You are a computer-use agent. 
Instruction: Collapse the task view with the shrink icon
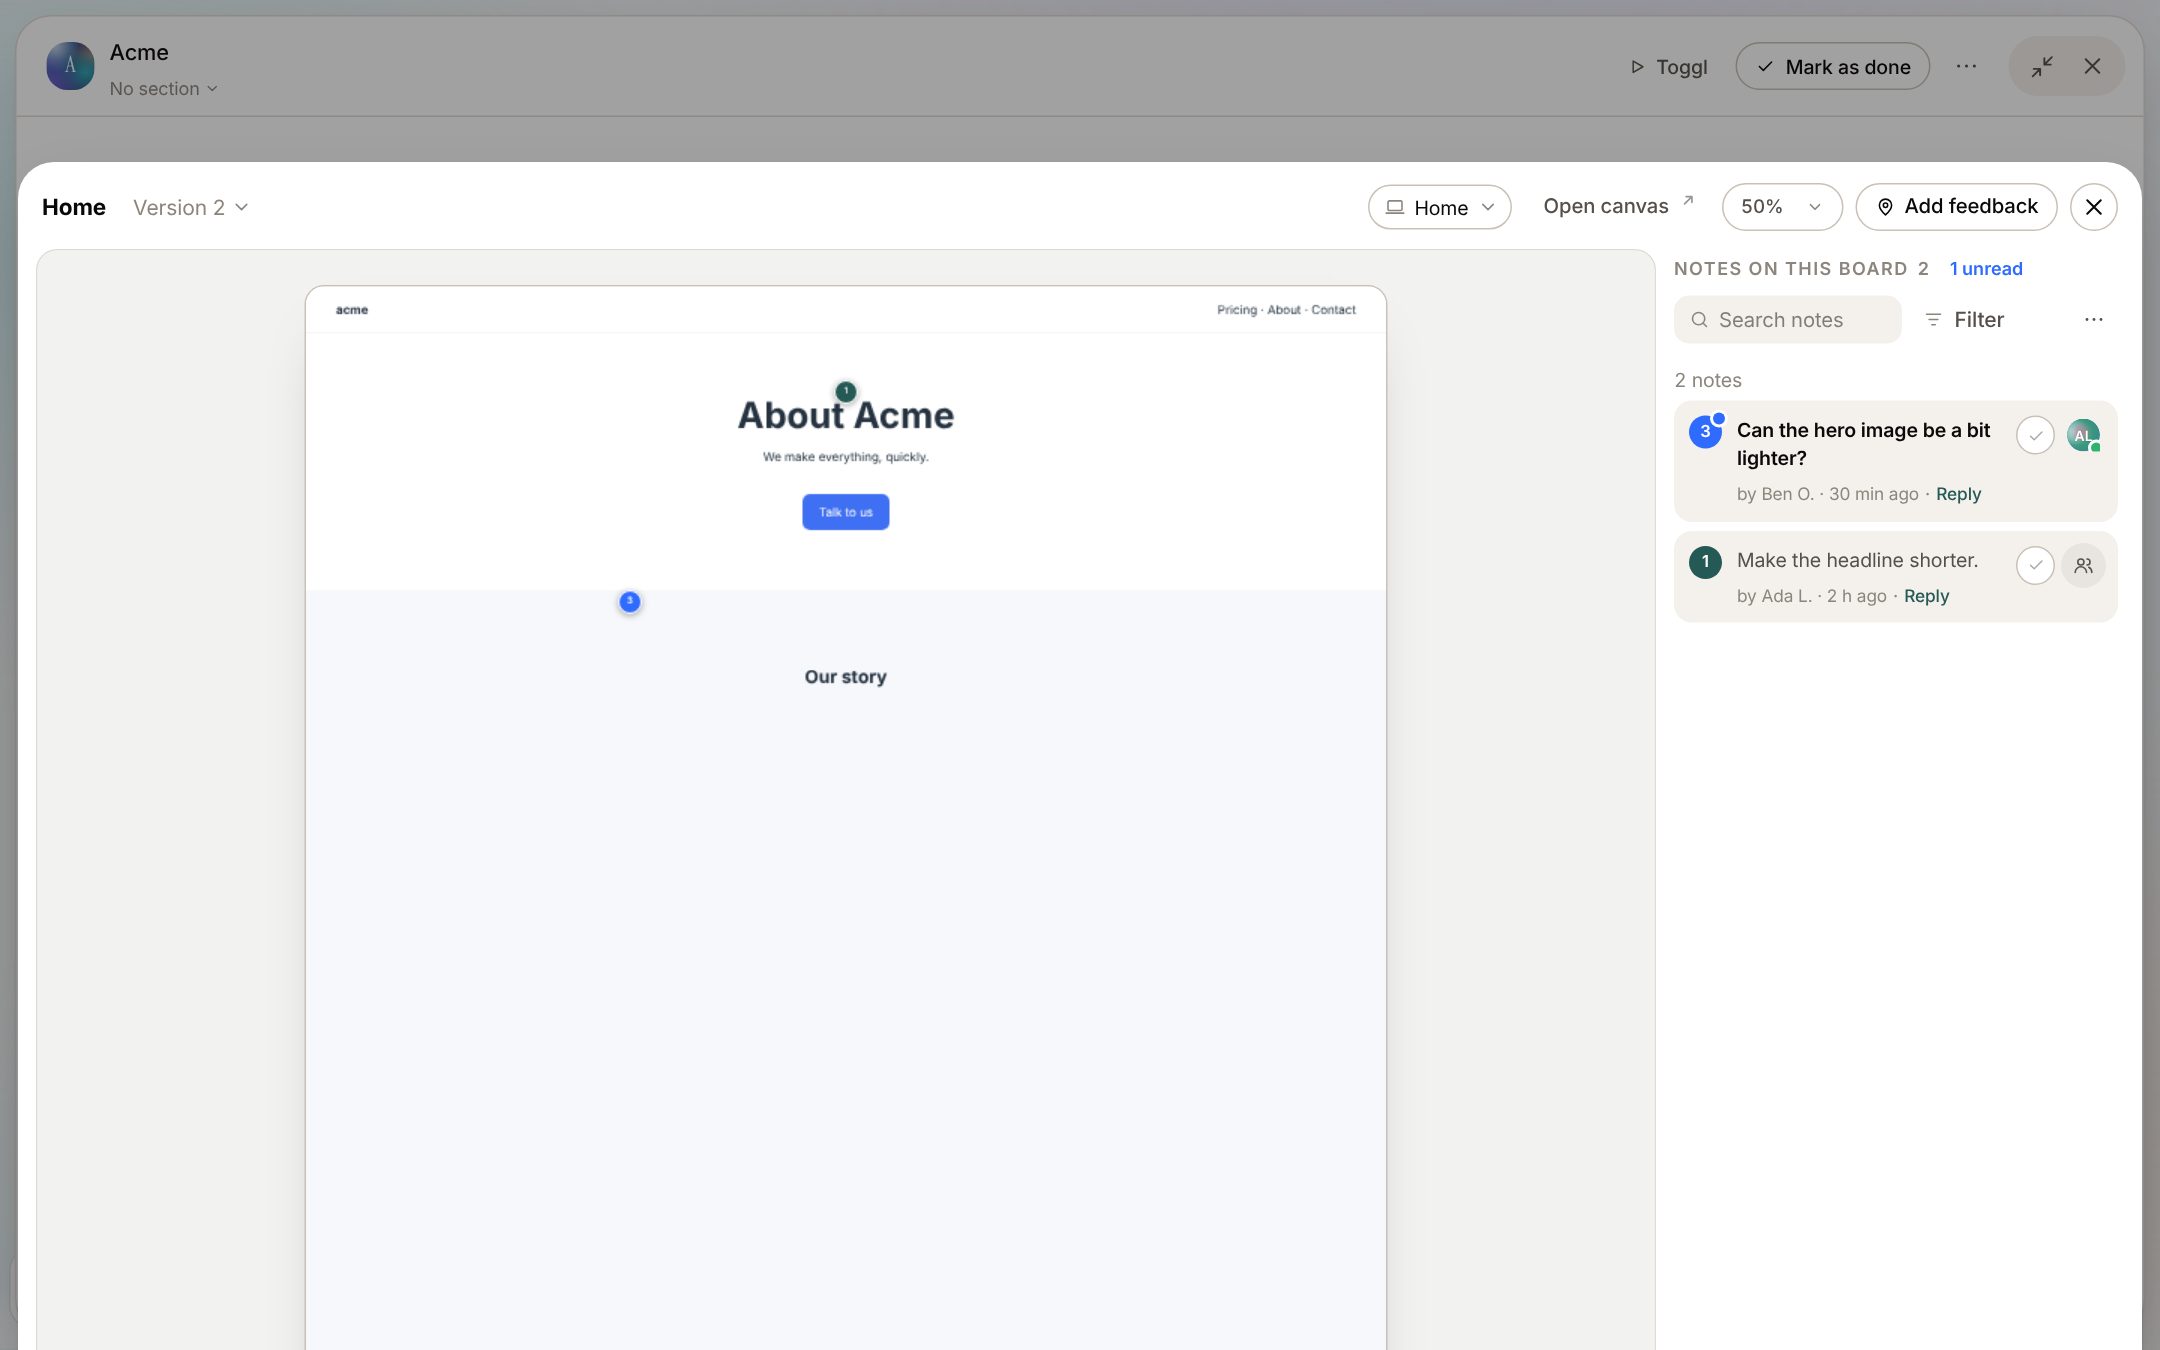click(2042, 66)
